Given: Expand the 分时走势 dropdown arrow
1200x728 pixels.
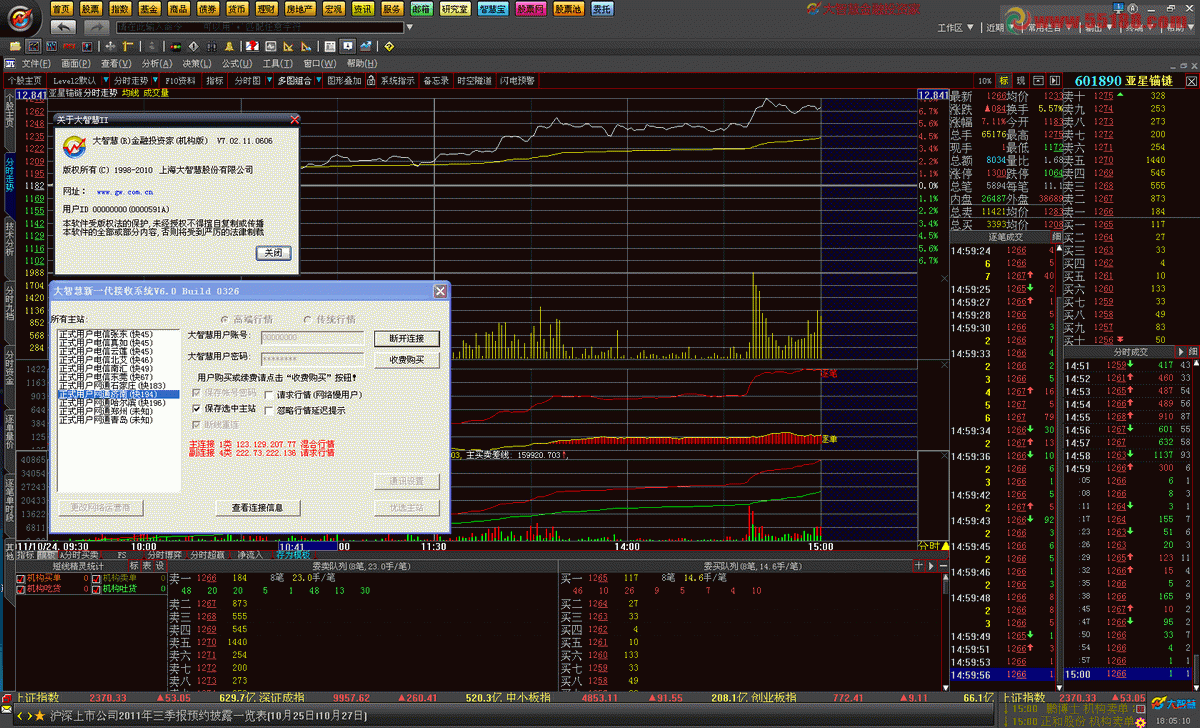Looking at the screenshot, I should (155, 80).
